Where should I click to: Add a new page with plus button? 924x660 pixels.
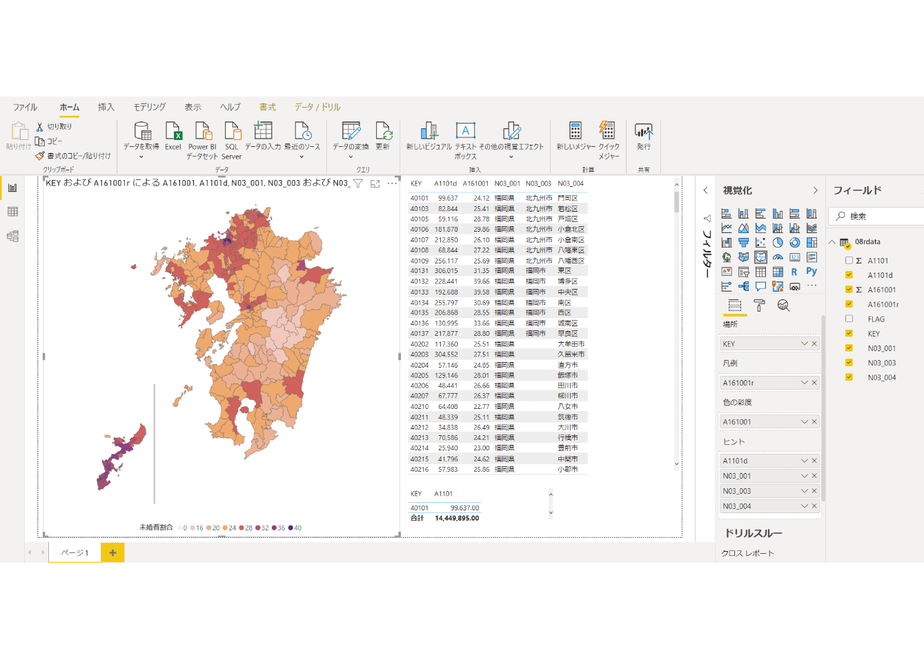113,553
